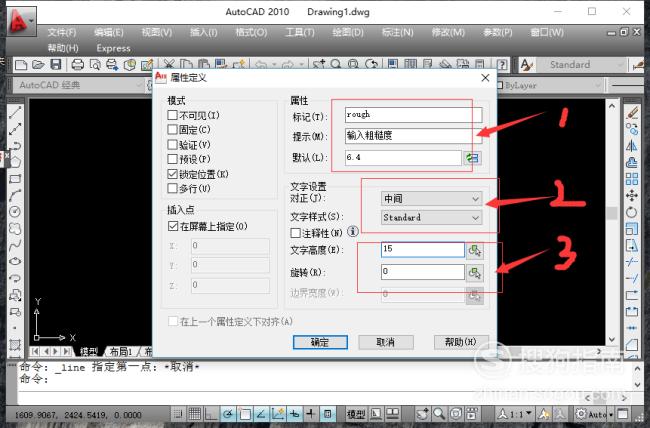Select the Rotate modify tool
The width and height of the screenshot is (650, 428).
pyautogui.click(x=632, y=212)
